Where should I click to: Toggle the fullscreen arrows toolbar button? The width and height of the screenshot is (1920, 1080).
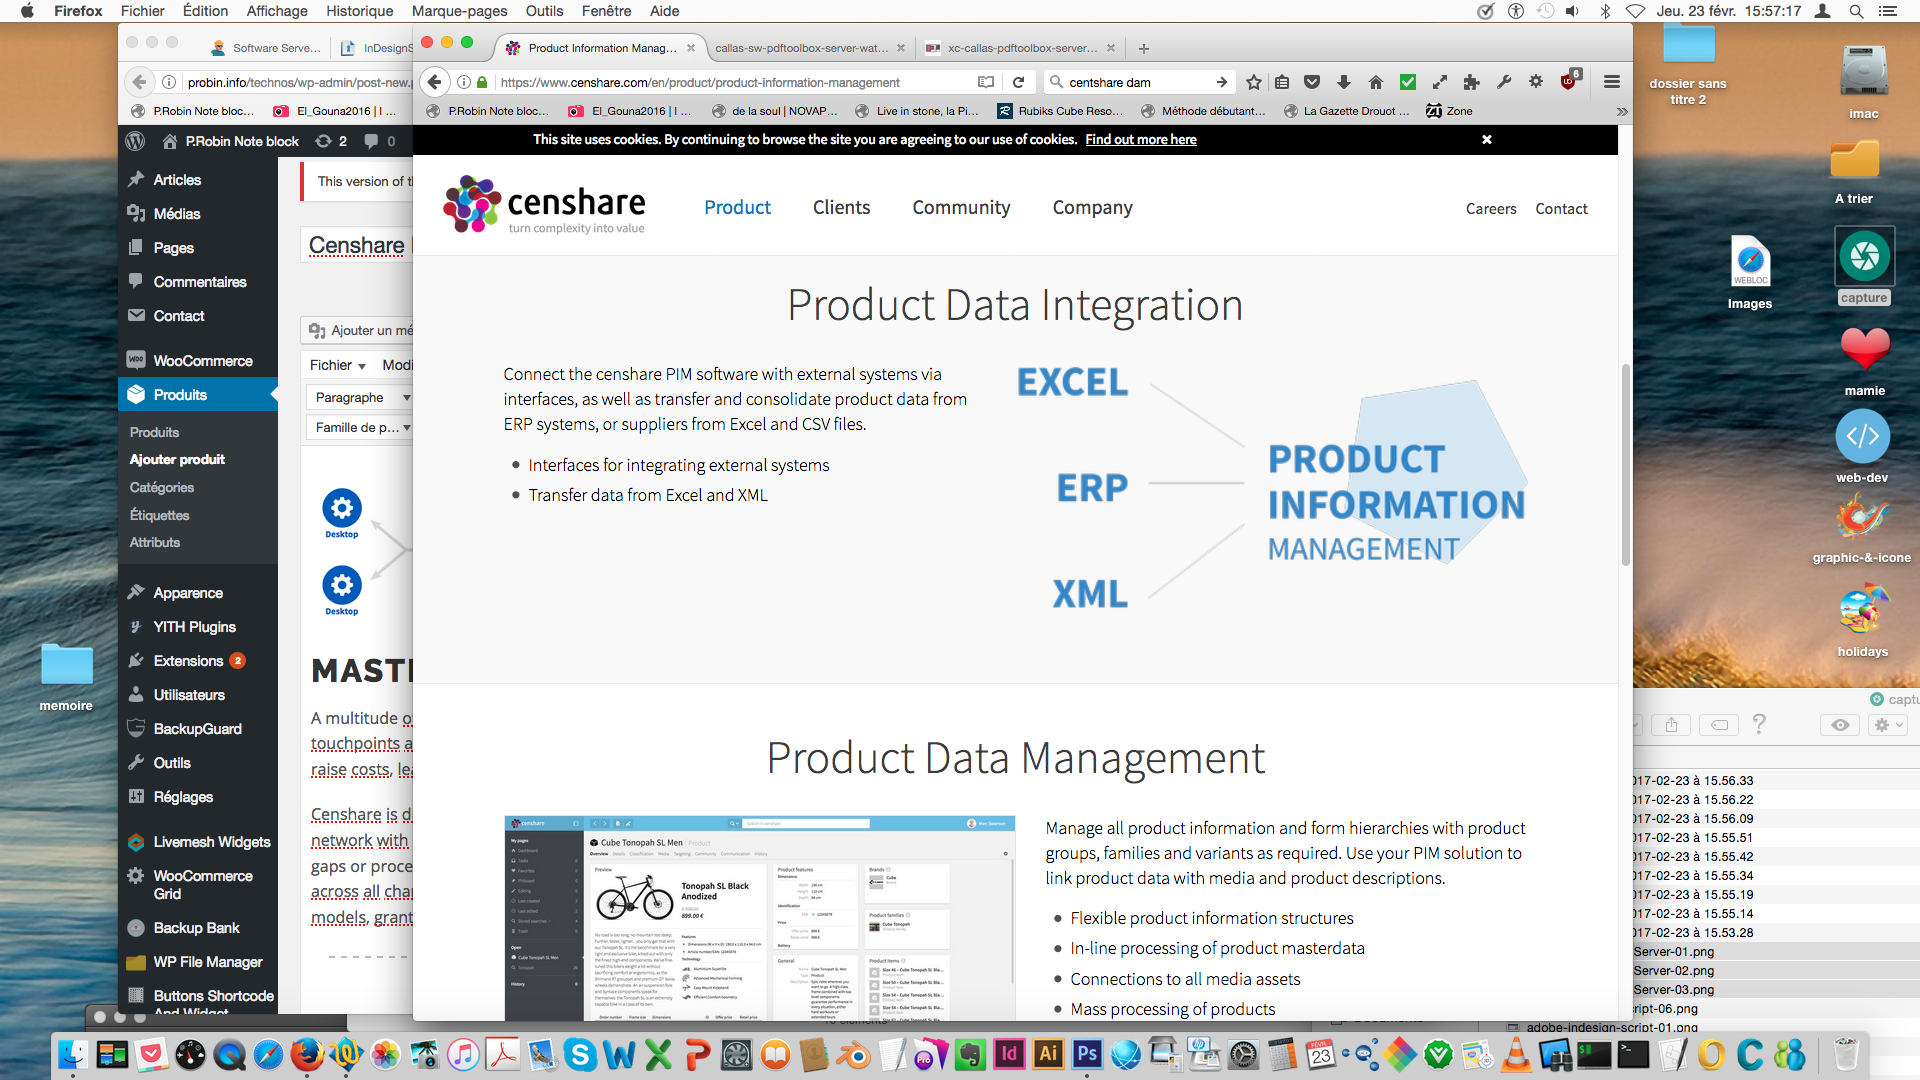(x=1440, y=82)
